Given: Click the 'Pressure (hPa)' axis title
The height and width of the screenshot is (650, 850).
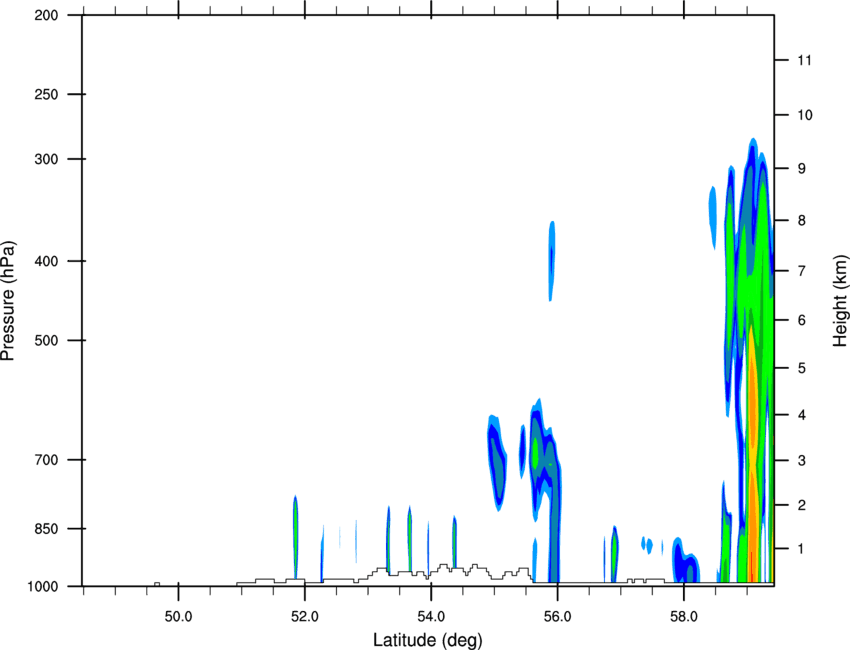Looking at the screenshot, I should click(8, 301).
